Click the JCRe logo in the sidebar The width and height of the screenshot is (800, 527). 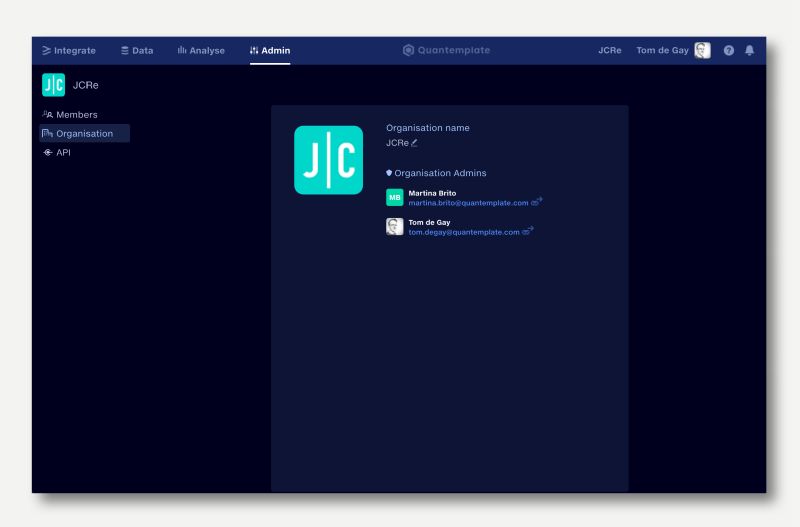point(54,85)
